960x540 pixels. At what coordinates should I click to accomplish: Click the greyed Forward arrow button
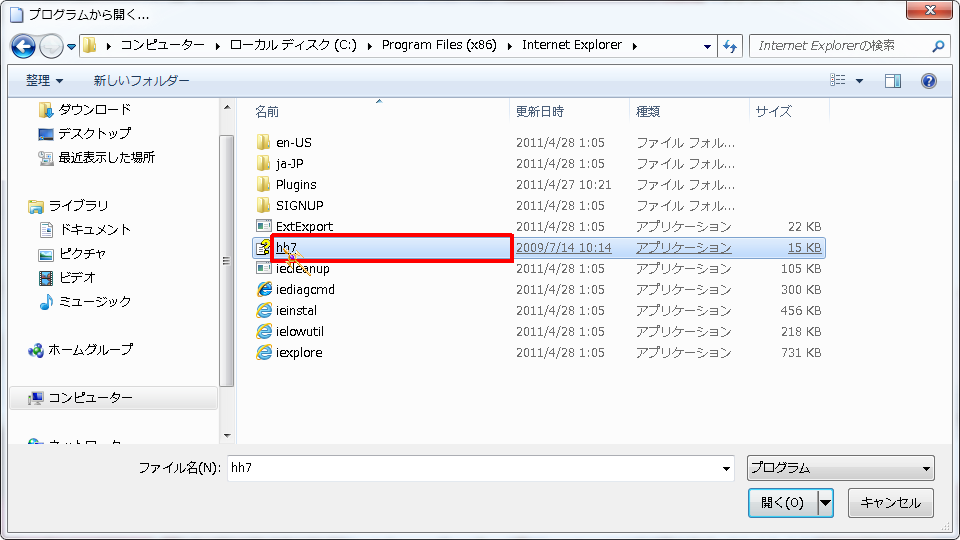[x=51, y=46]
